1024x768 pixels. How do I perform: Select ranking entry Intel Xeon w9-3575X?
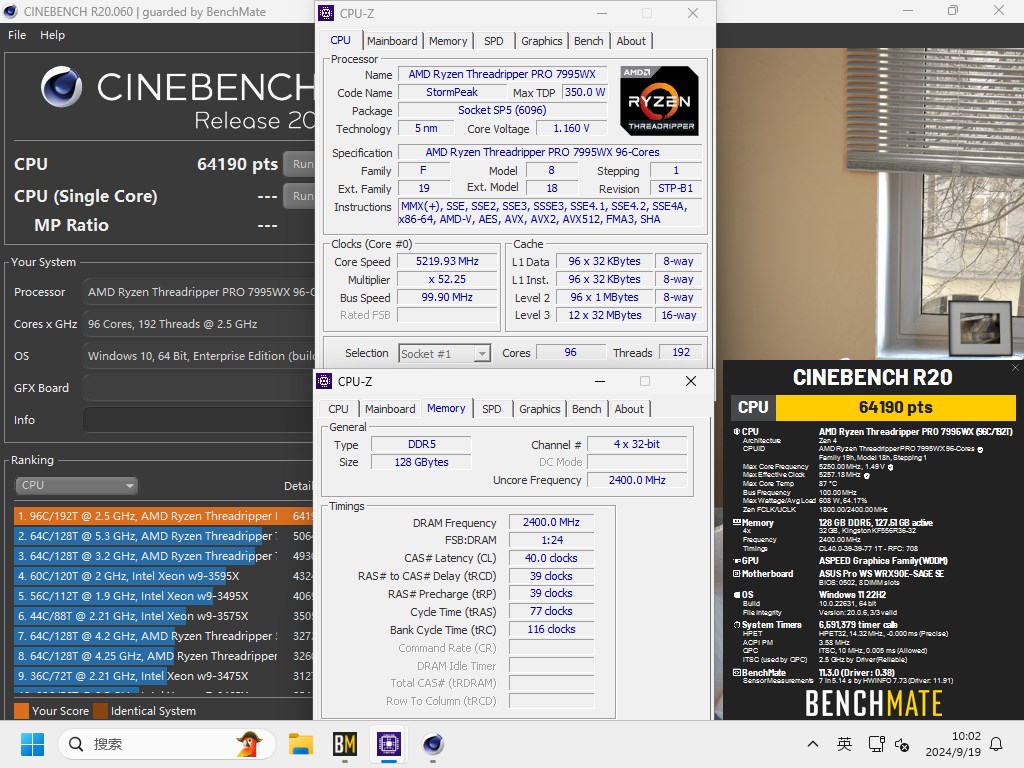pyautogui.click(x=163, y=616)
